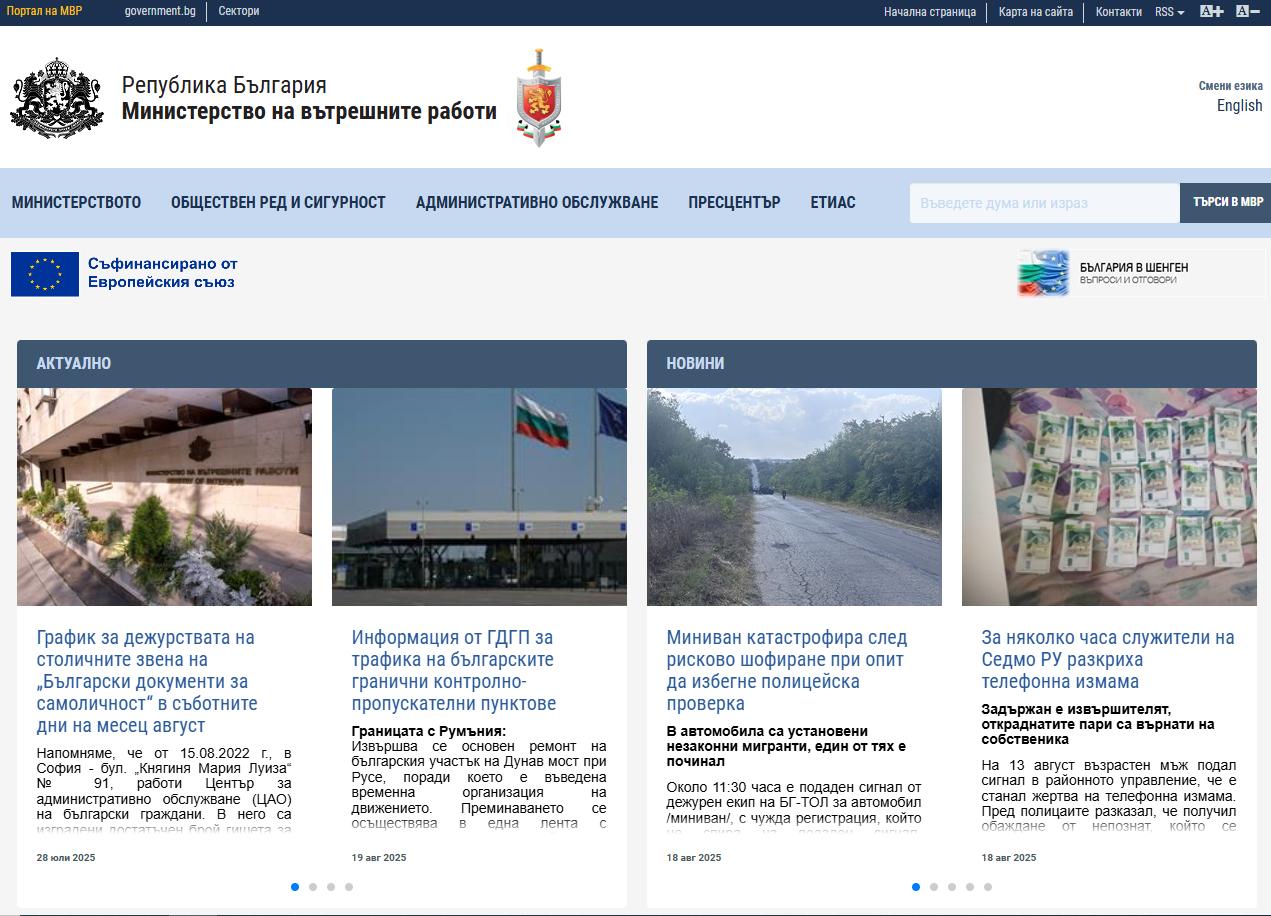The image size is (1271, 916).
Task: Select fourth Новини carousel dot
Action: click(970, 887)
